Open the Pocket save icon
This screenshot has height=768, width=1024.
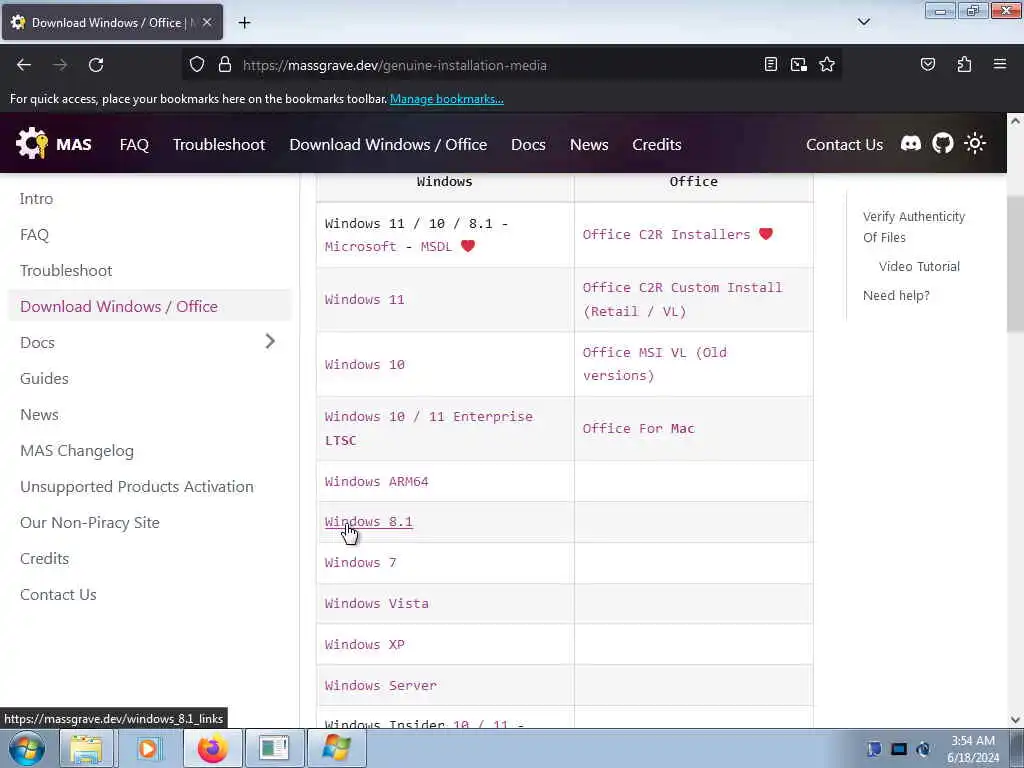pos(927,64)
